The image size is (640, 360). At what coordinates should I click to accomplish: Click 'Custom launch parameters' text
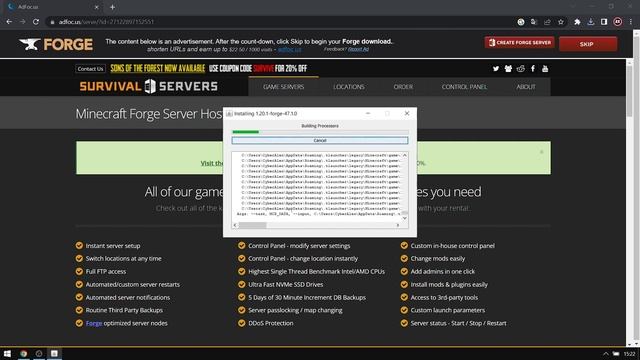point(448,310)
